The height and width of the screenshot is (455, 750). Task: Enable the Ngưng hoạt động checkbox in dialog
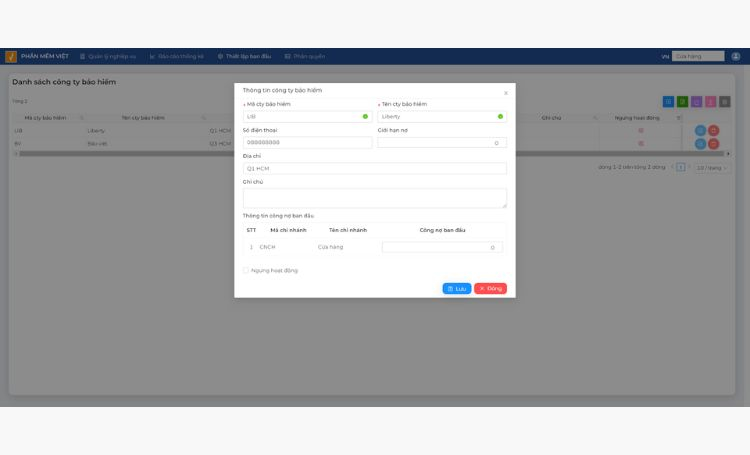[x=246, y=270]
